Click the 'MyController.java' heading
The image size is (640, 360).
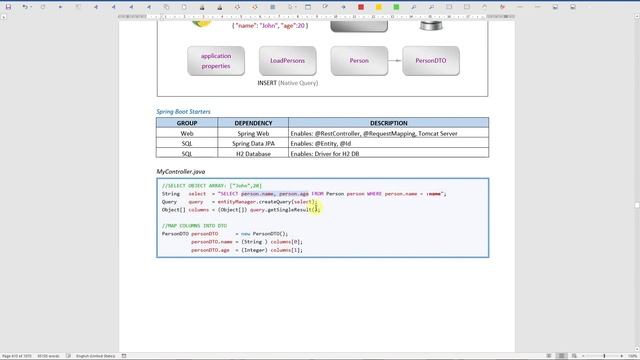tap(181, 172)
